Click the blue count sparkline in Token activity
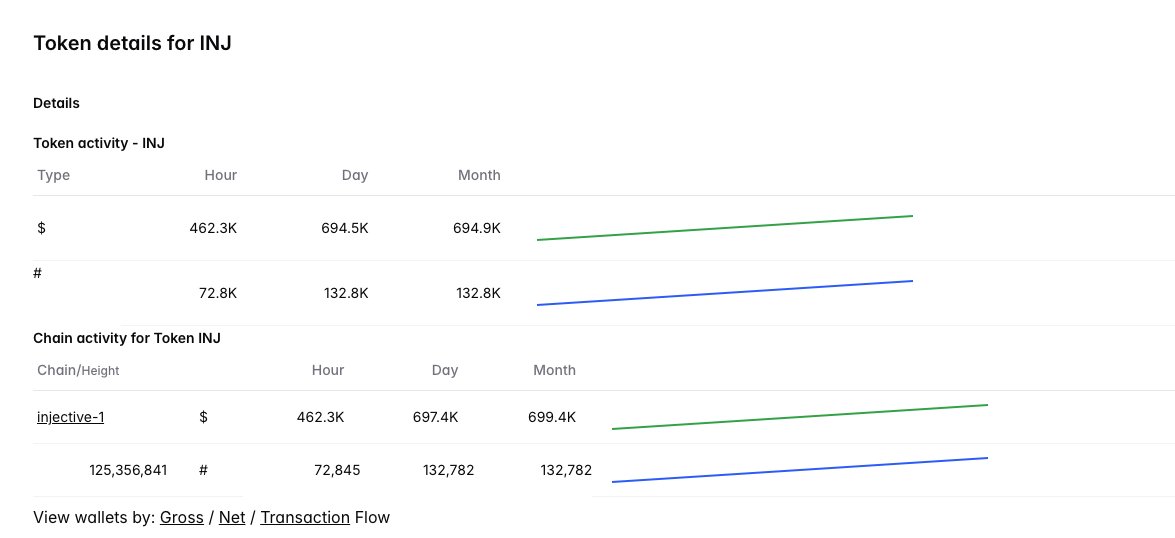Viewport: 1175px width, 538px height. click(725, 293)
